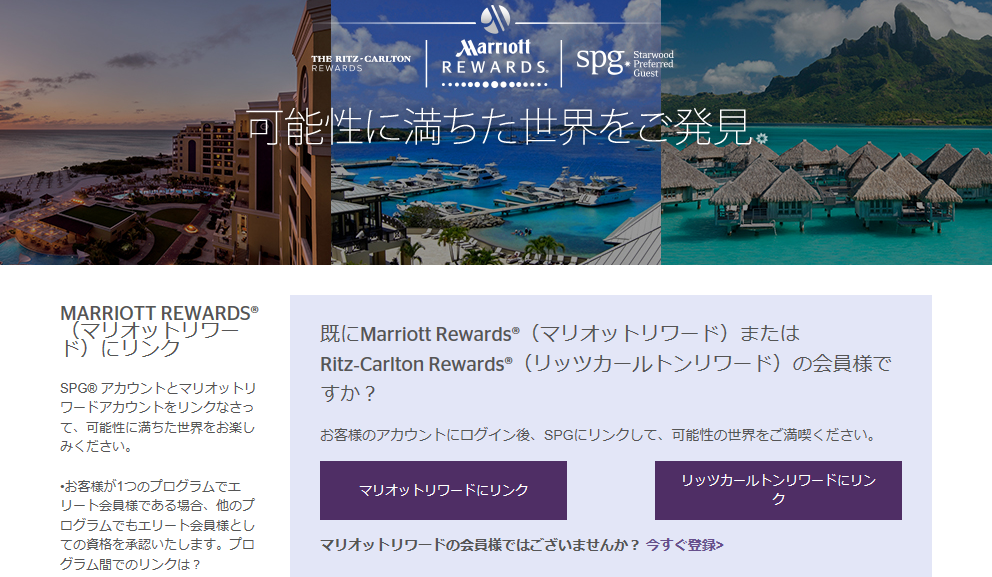992x577 pixels.
Task: Open the 今すぐ登録> sign-up link
Action: pos(685,545)
